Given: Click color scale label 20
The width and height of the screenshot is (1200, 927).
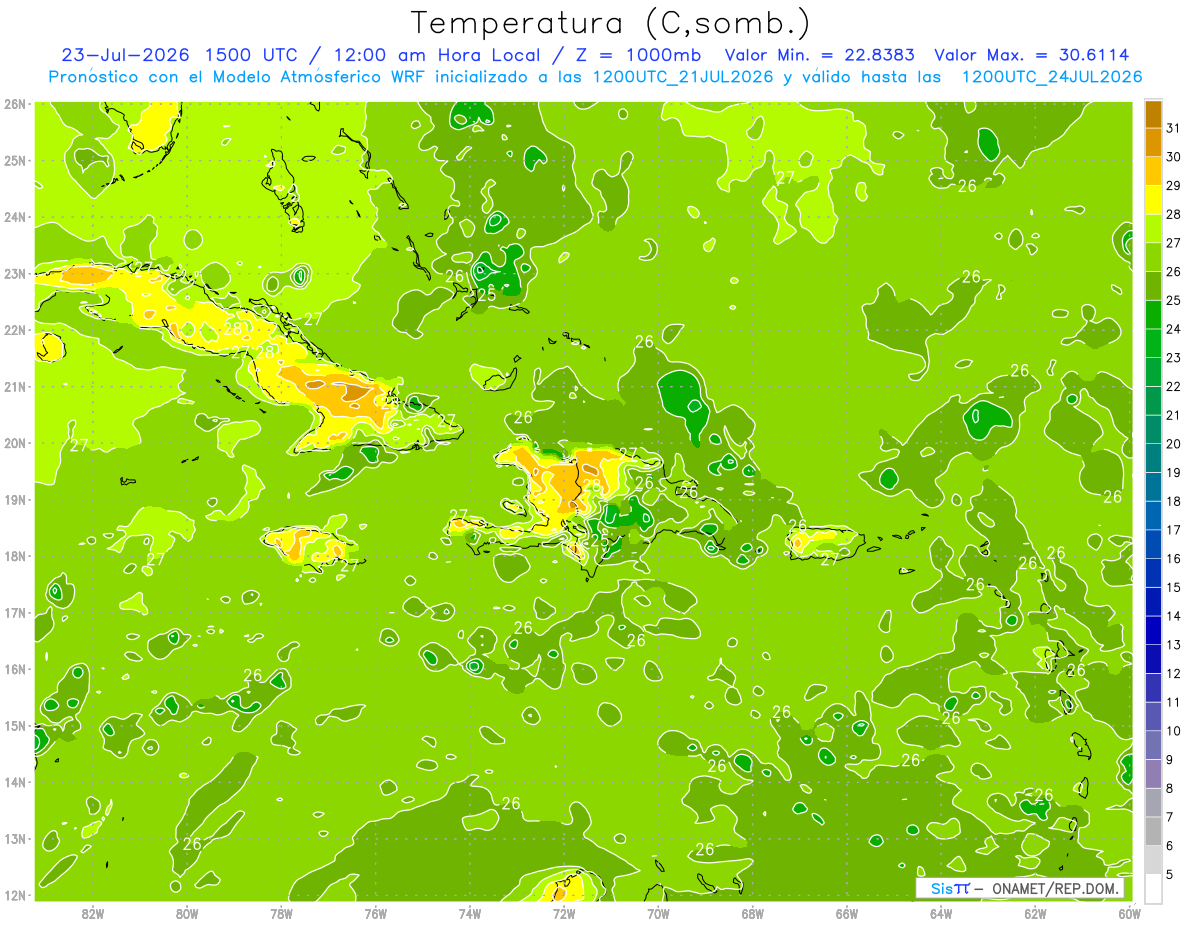Looking at the screenshot, I should click(x=1174, y=444).
